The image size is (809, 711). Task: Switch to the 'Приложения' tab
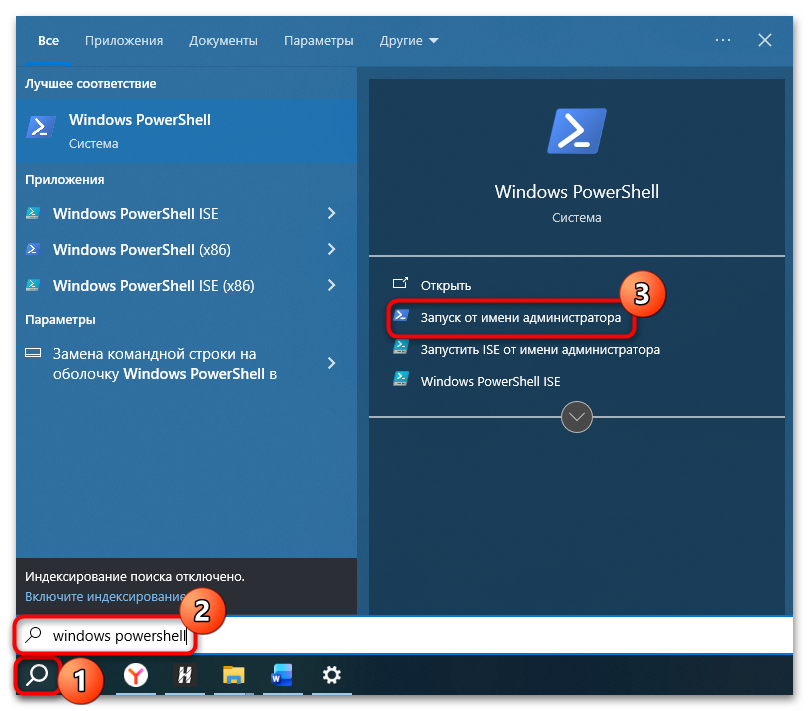pyautogui.click(x=124, y=41)
